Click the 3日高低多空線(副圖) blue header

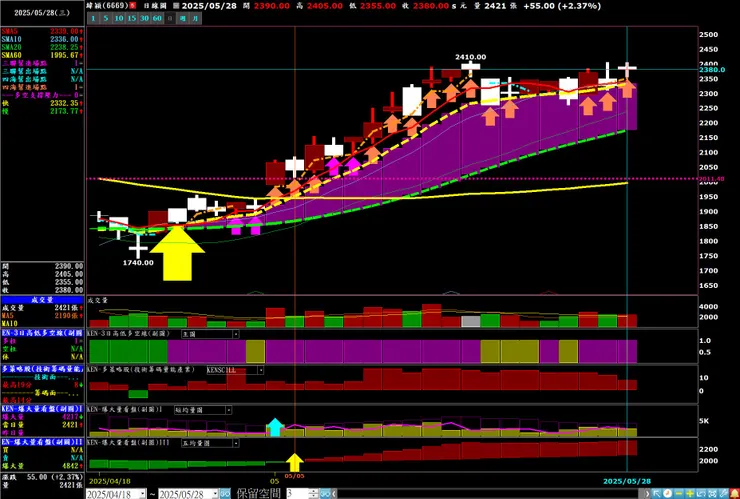[42, 333]
